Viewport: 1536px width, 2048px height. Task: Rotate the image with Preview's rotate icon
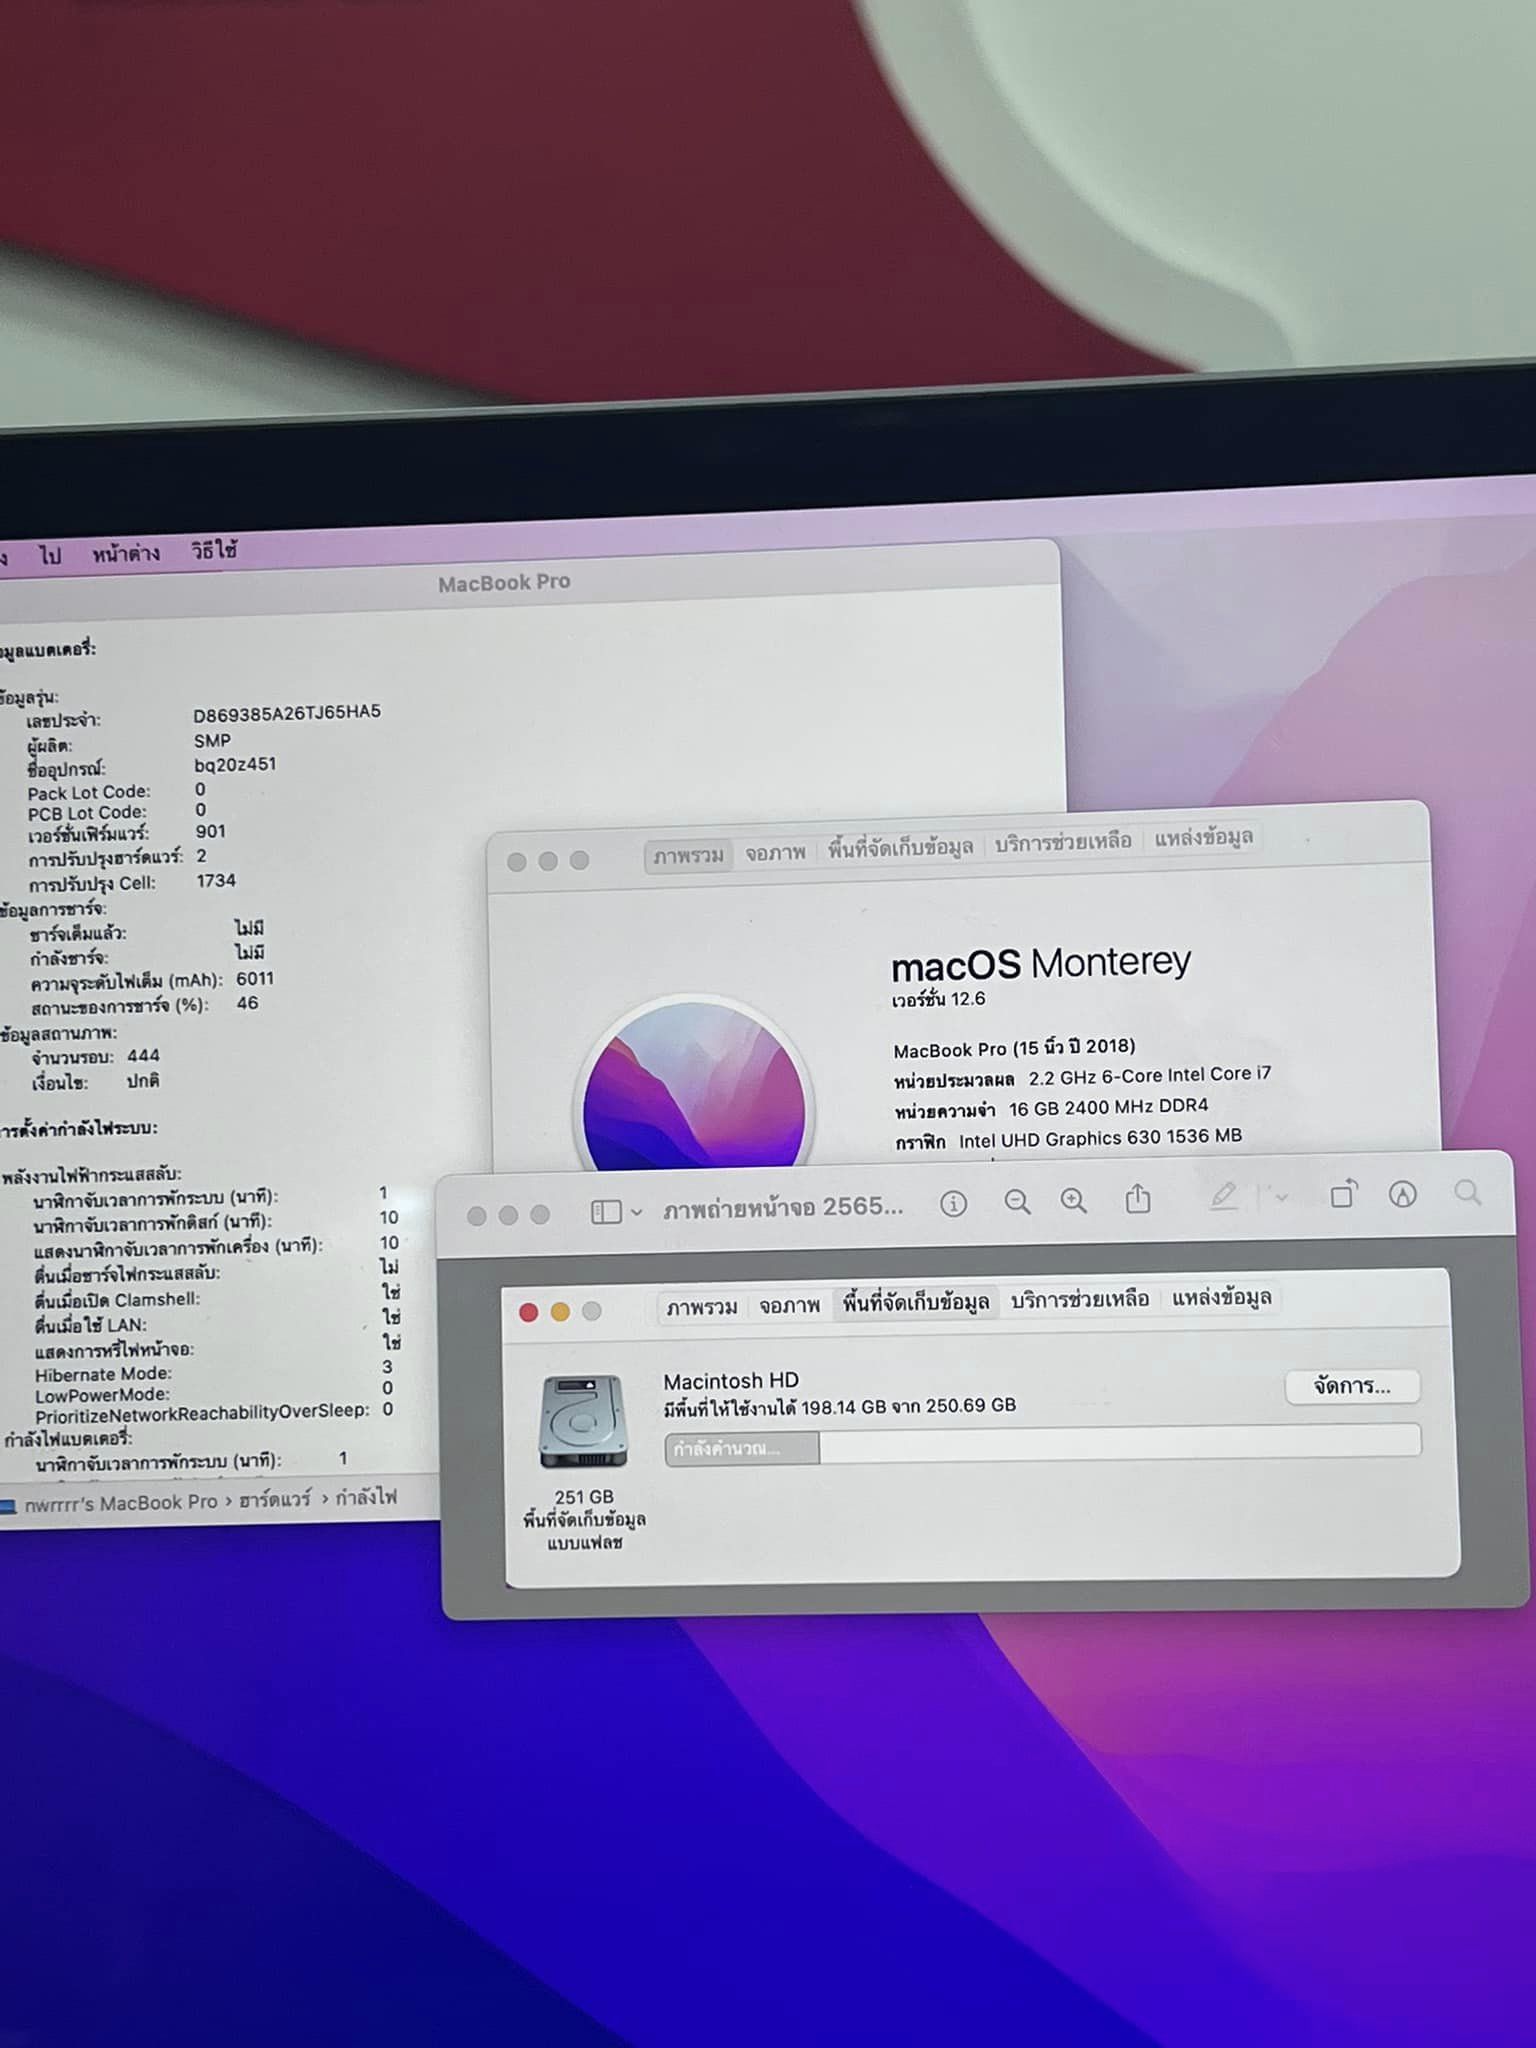pyautogui.click(x=1343, y=1194)
